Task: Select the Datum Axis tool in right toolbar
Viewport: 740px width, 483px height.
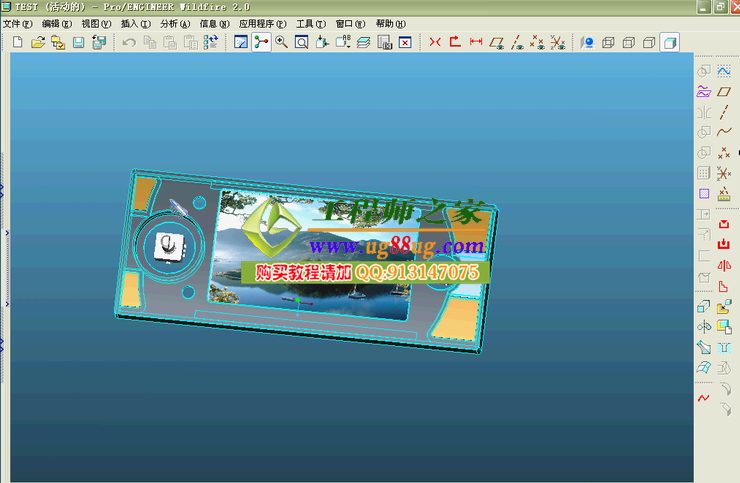Action: click(723, 112)
